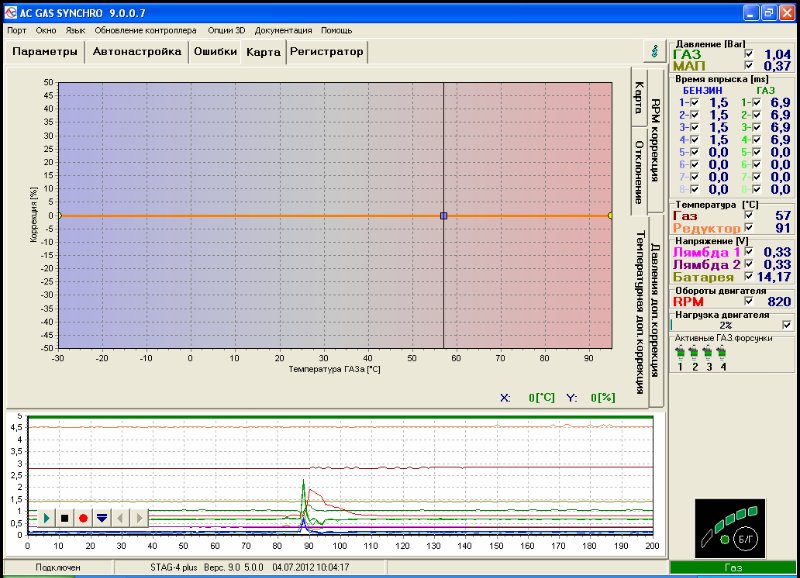Screen dimensions: 800x578
Task: Toggle the Редуктор temperature checkbox
Action: (x=749, y=228)
